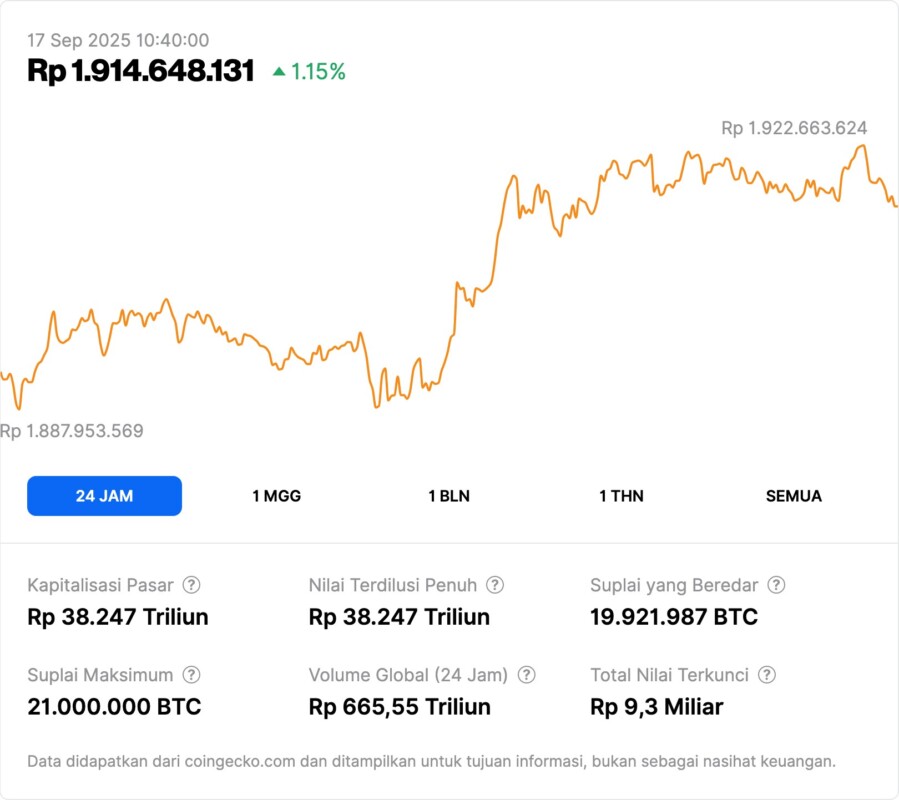Select the 24 JAM time range
This screenshot has height=800, width=899.
[x=104, y=496]
